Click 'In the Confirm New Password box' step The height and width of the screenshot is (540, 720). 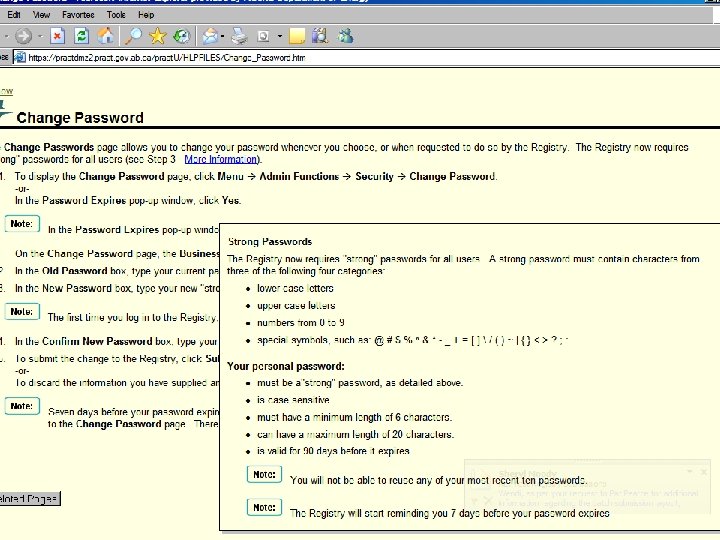(x=117, y=342)
